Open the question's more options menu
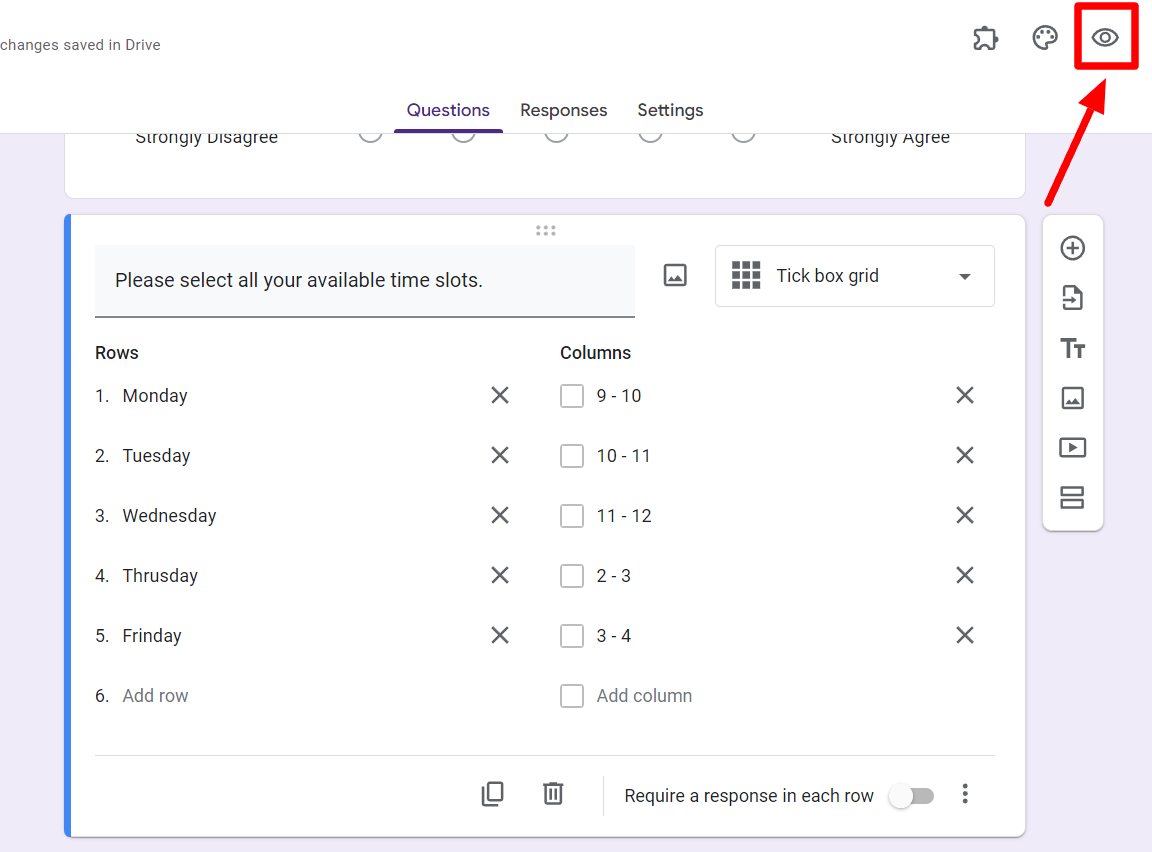The height and width of the screenshot is (852, 1152). 965,794
